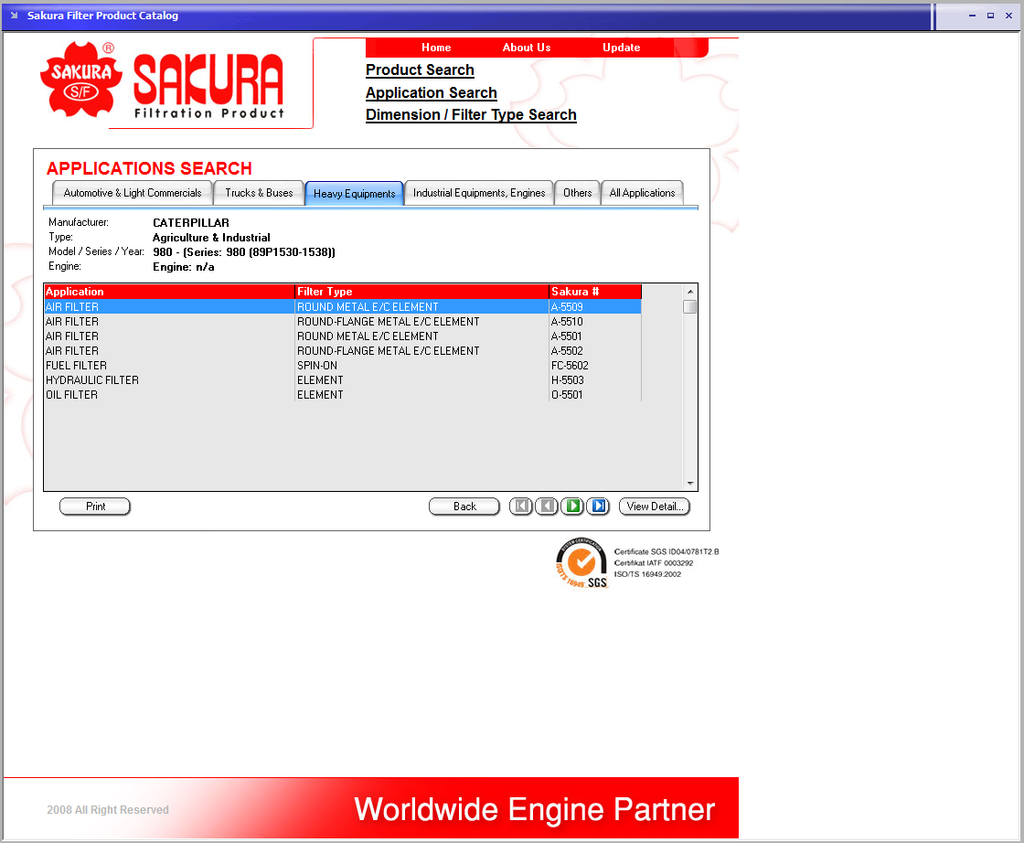
Task: Select row with Sakura A-5502
Action: pyautogui.click(x=343, y=351)
